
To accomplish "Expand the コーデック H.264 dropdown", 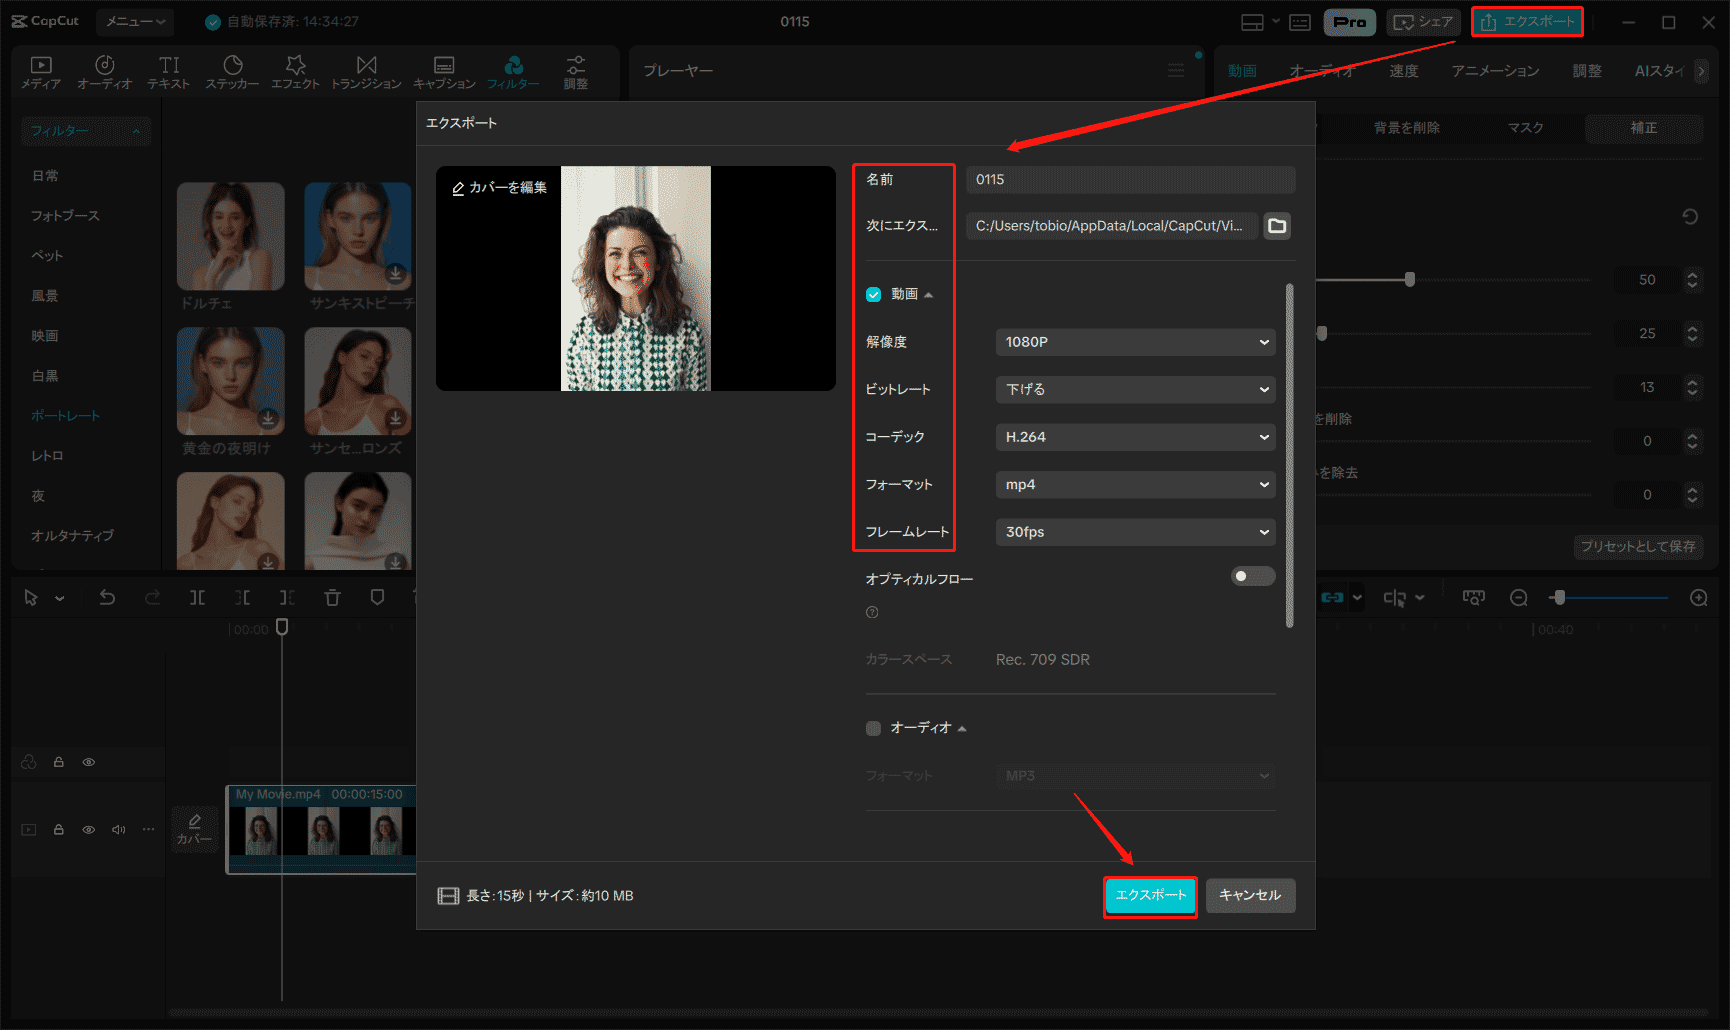I will coord(1135,437).
